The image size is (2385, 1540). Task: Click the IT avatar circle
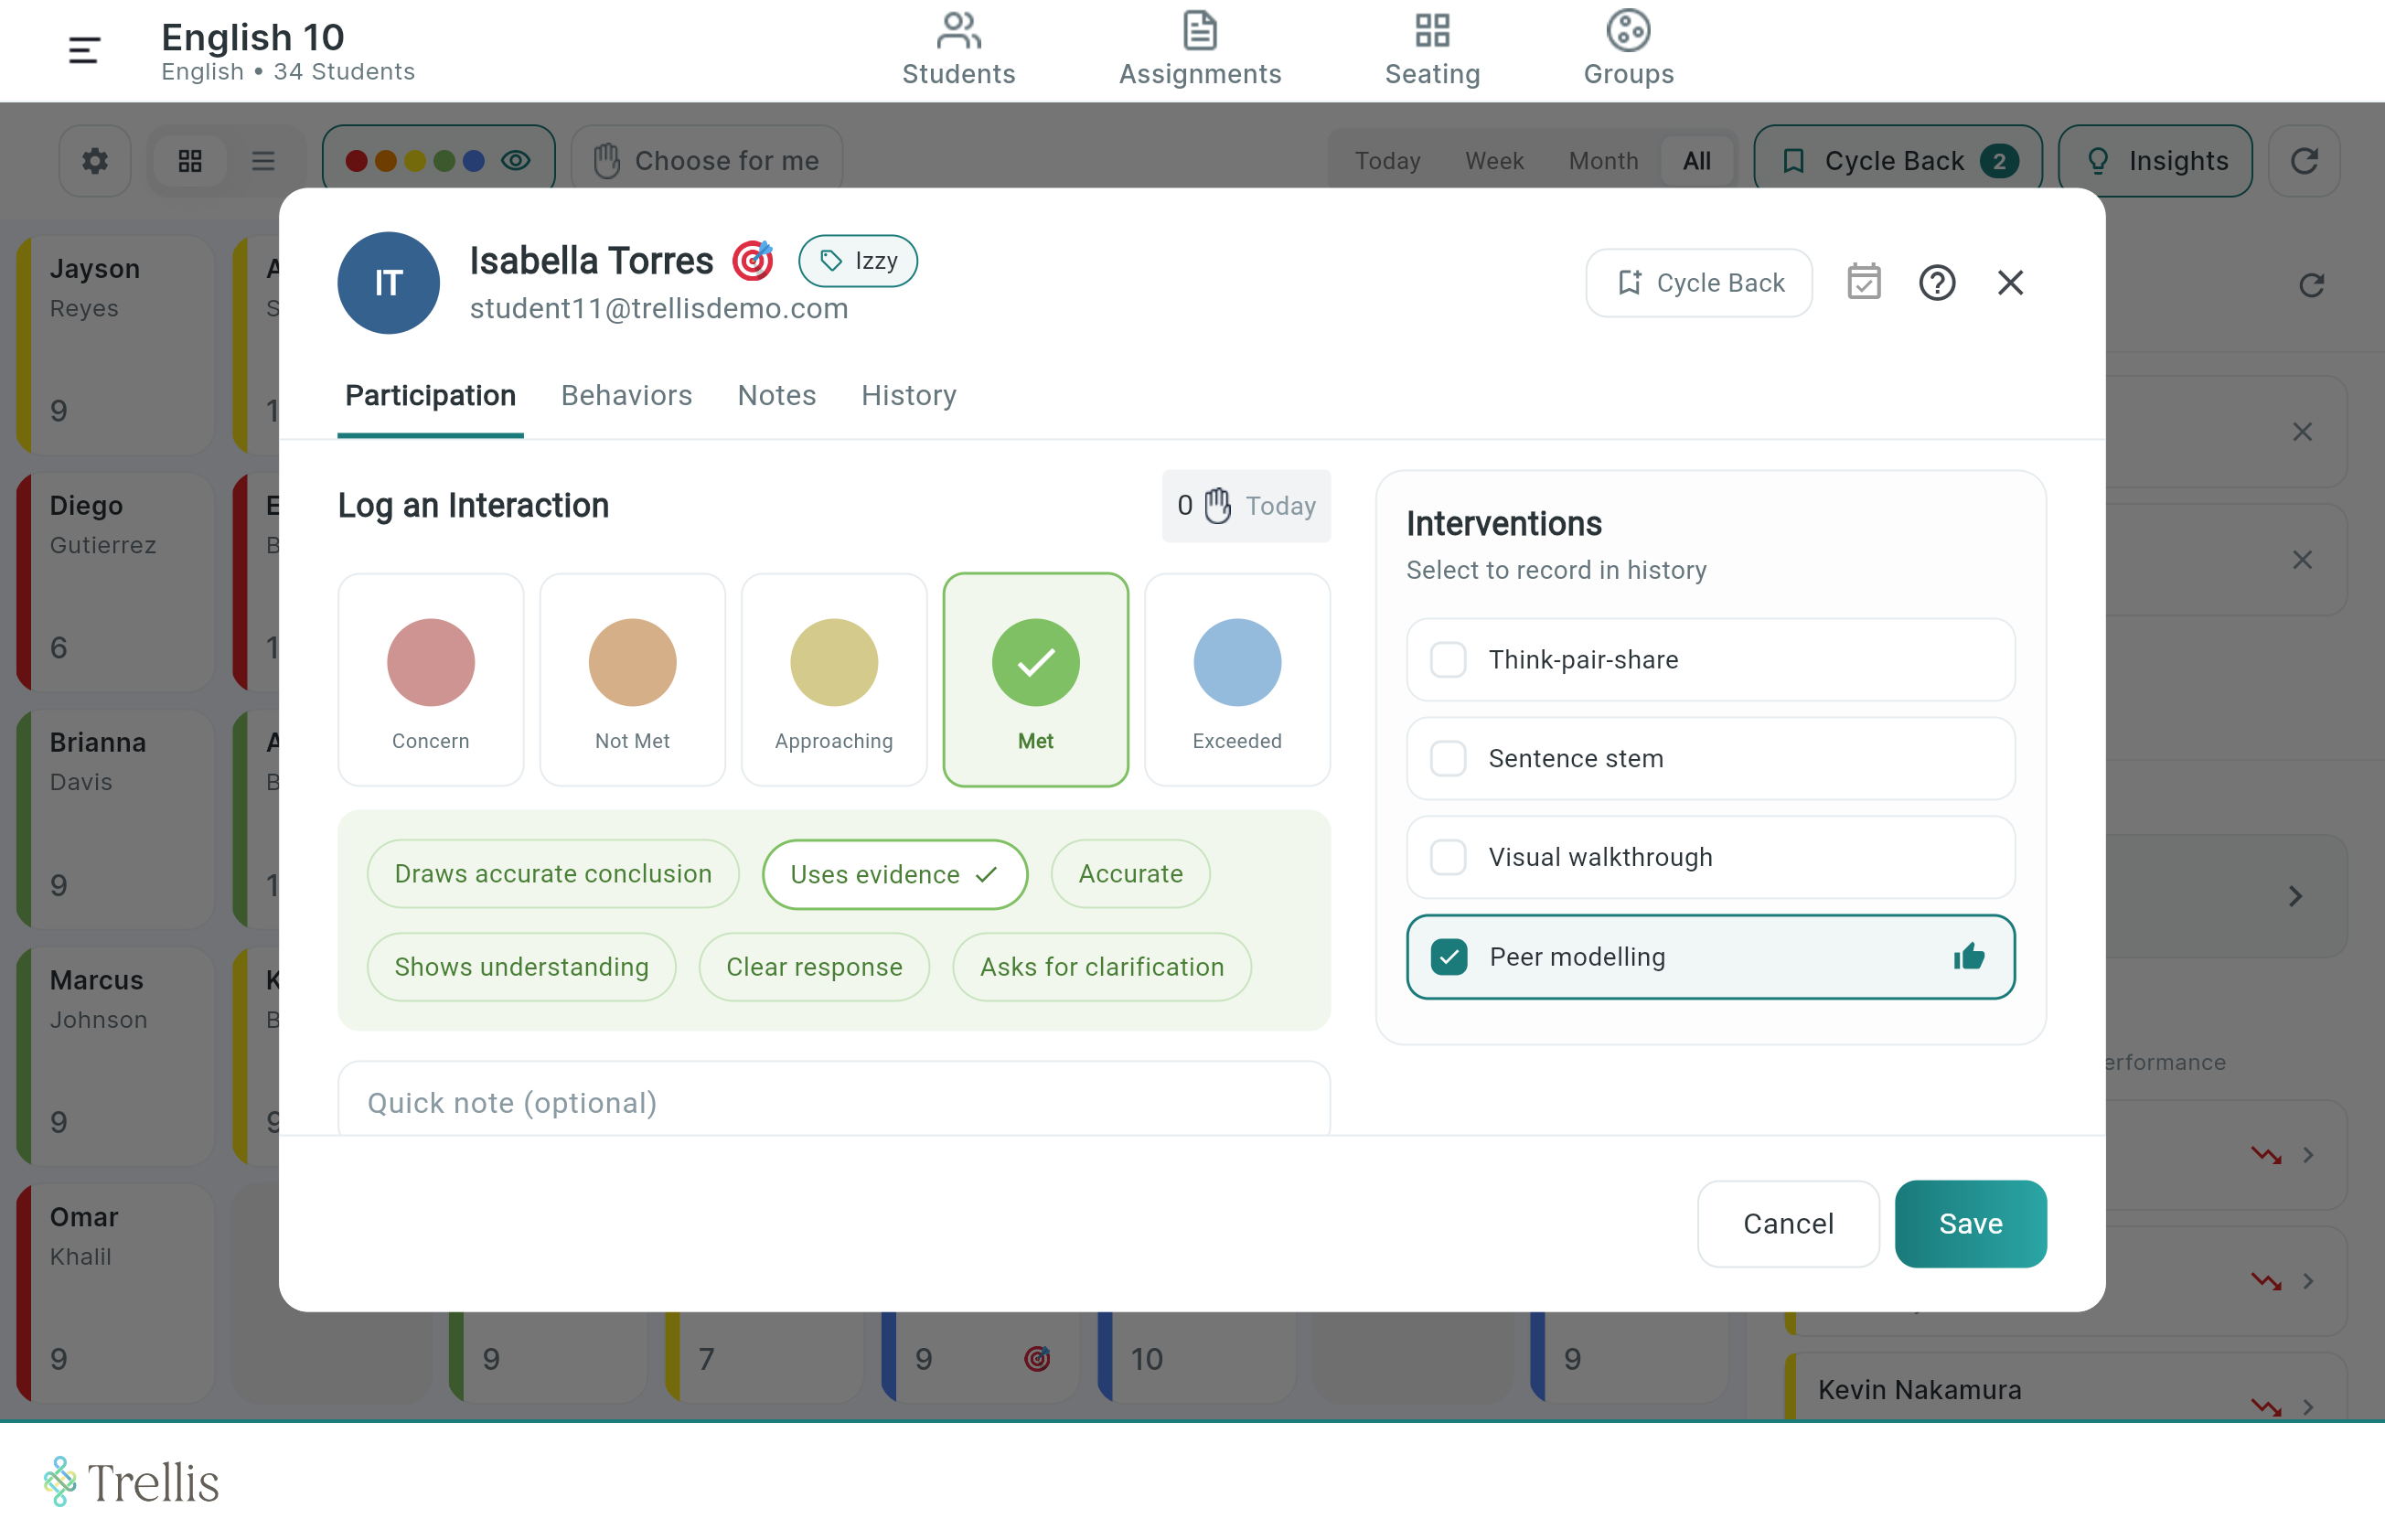coord(388,283)
